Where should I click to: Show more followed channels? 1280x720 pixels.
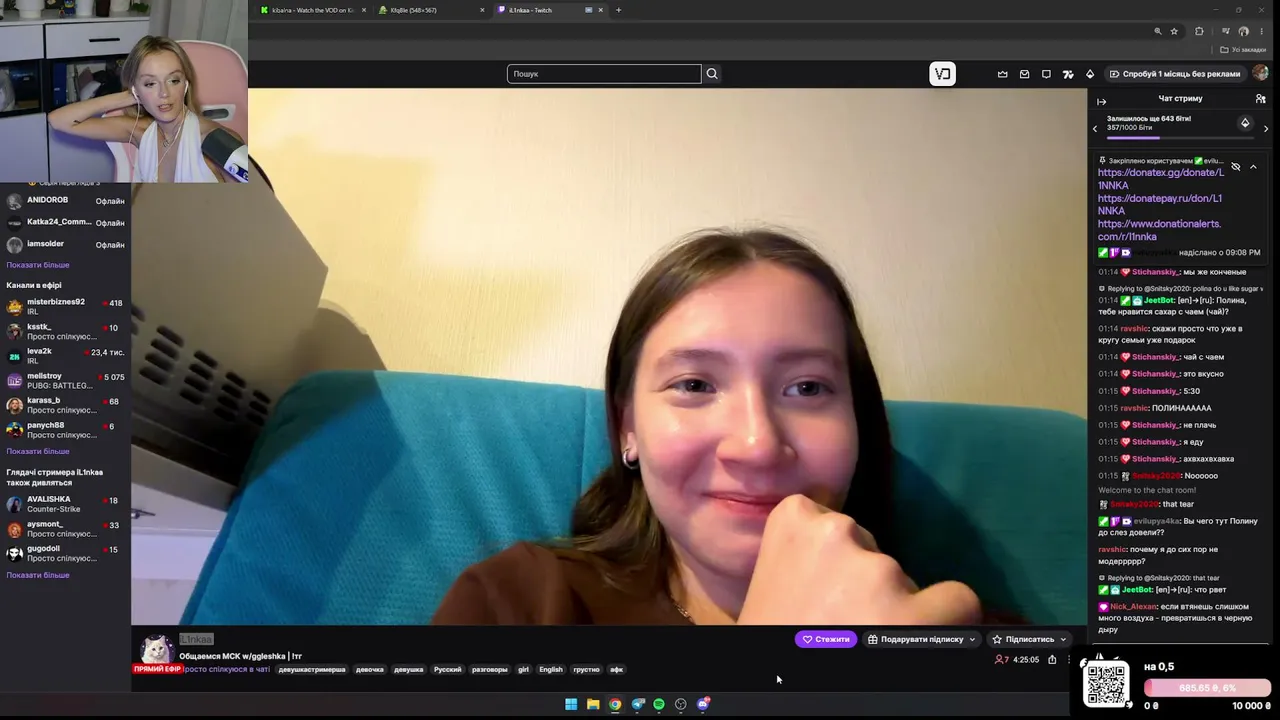[x=38, y=265]
